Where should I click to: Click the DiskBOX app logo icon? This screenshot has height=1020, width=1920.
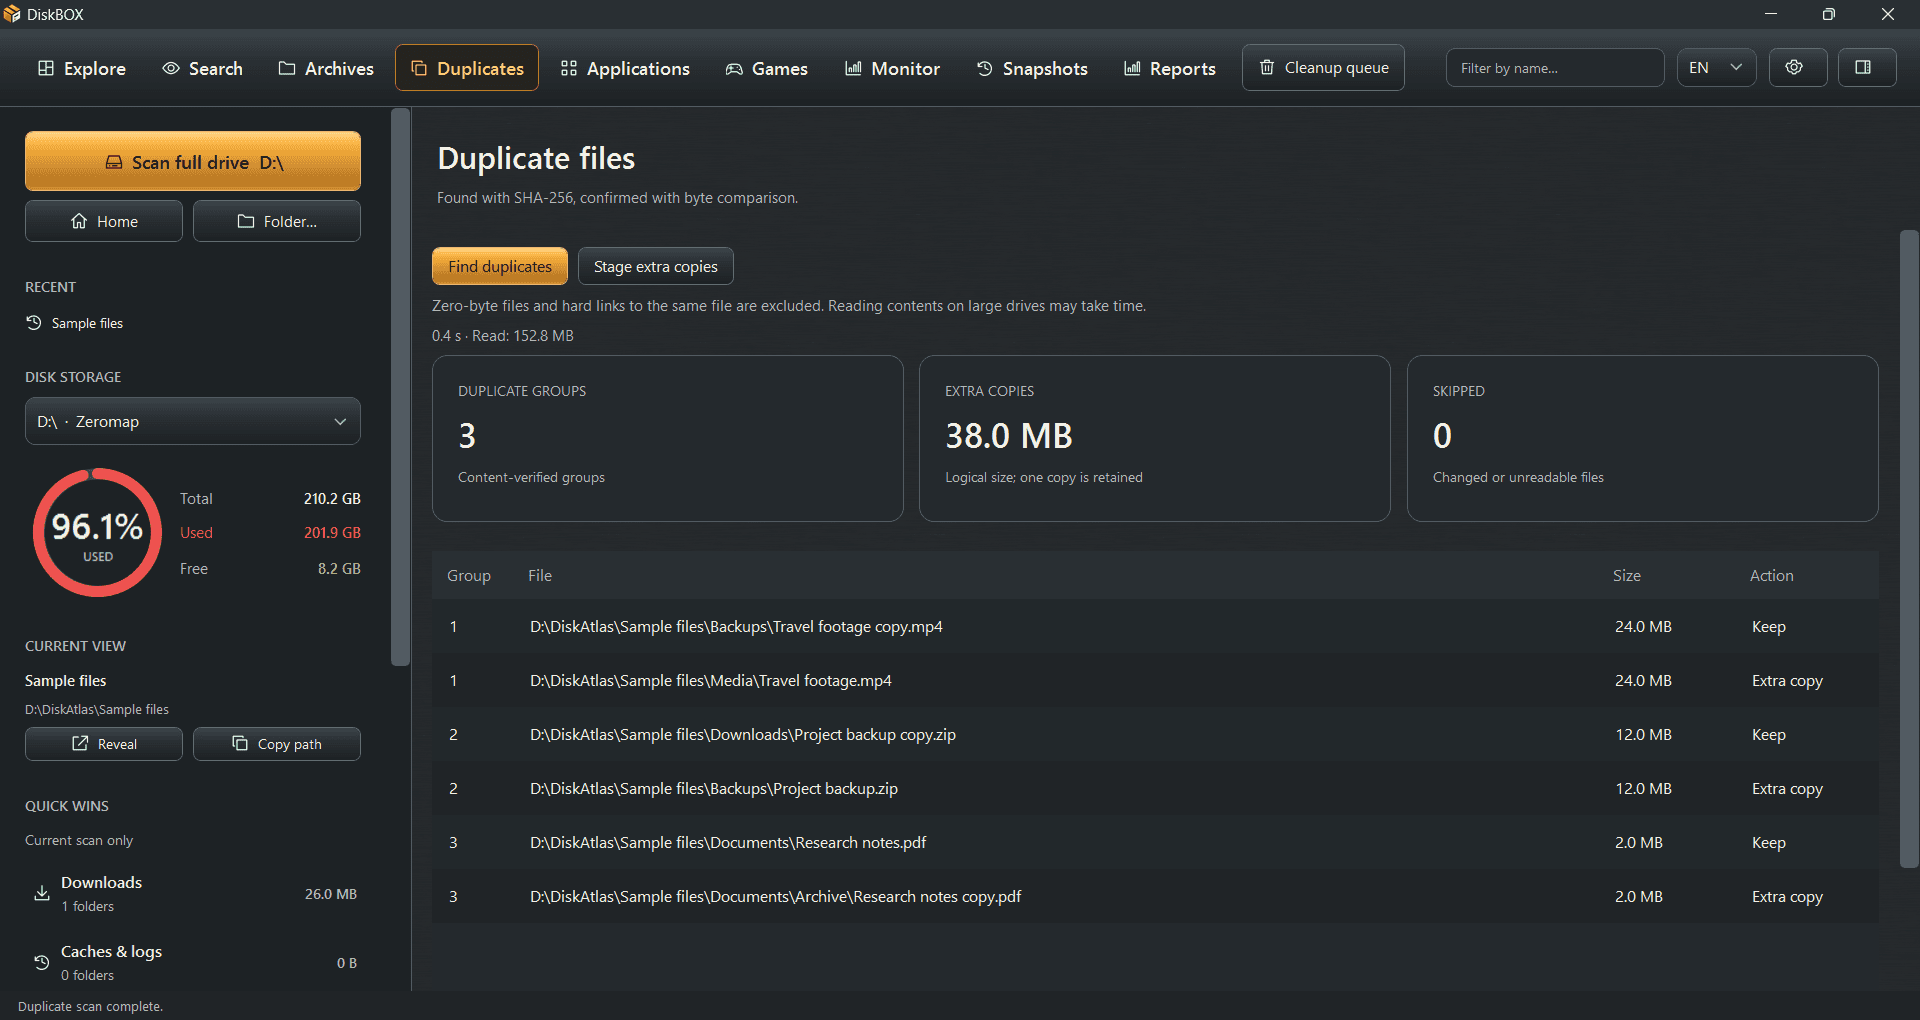point(12,14)
